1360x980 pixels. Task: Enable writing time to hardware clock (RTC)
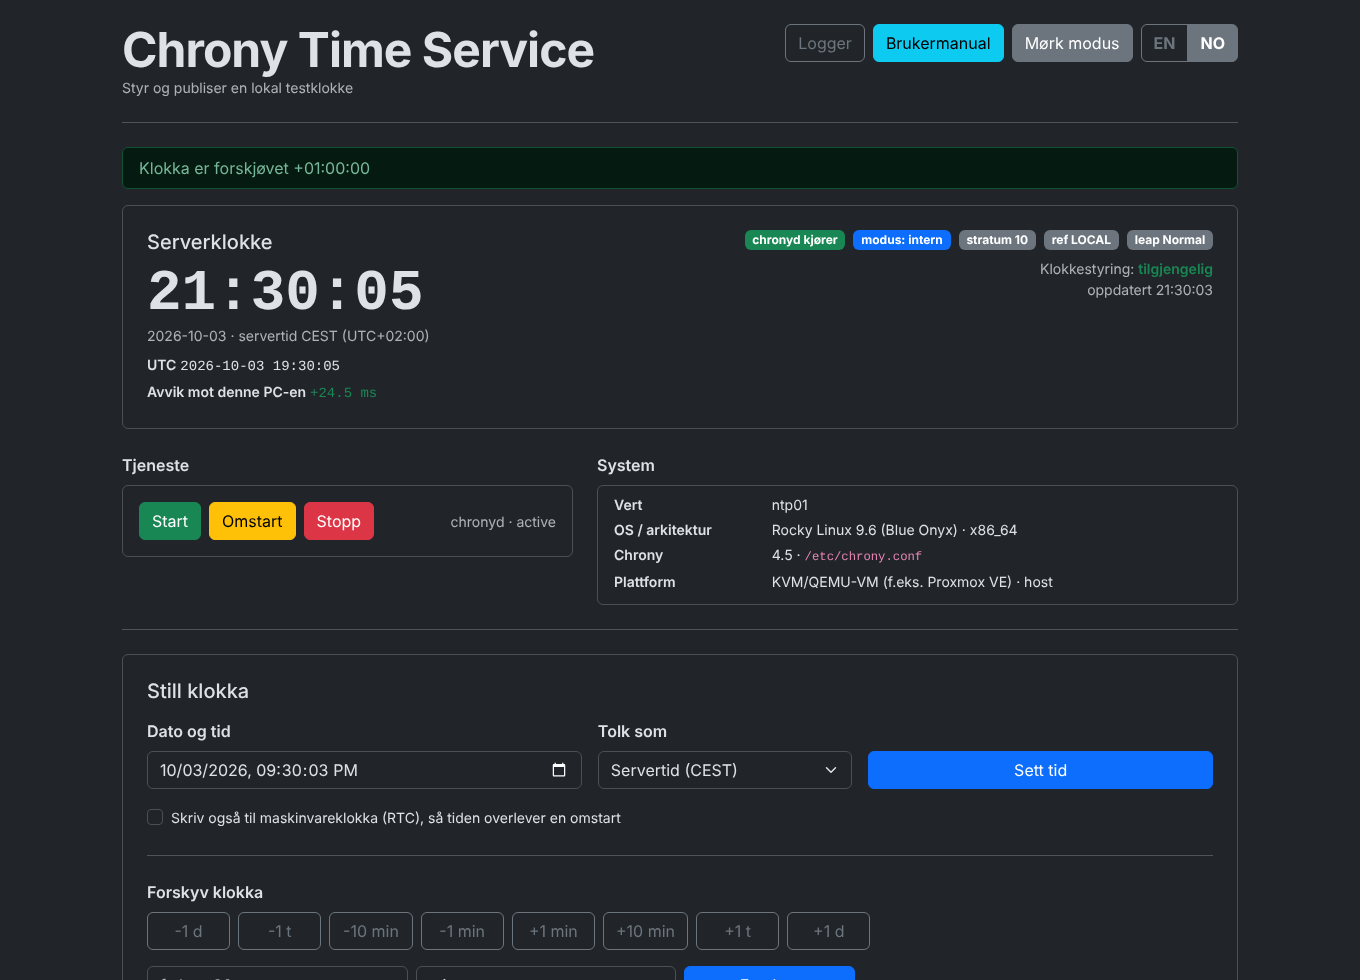155,817
